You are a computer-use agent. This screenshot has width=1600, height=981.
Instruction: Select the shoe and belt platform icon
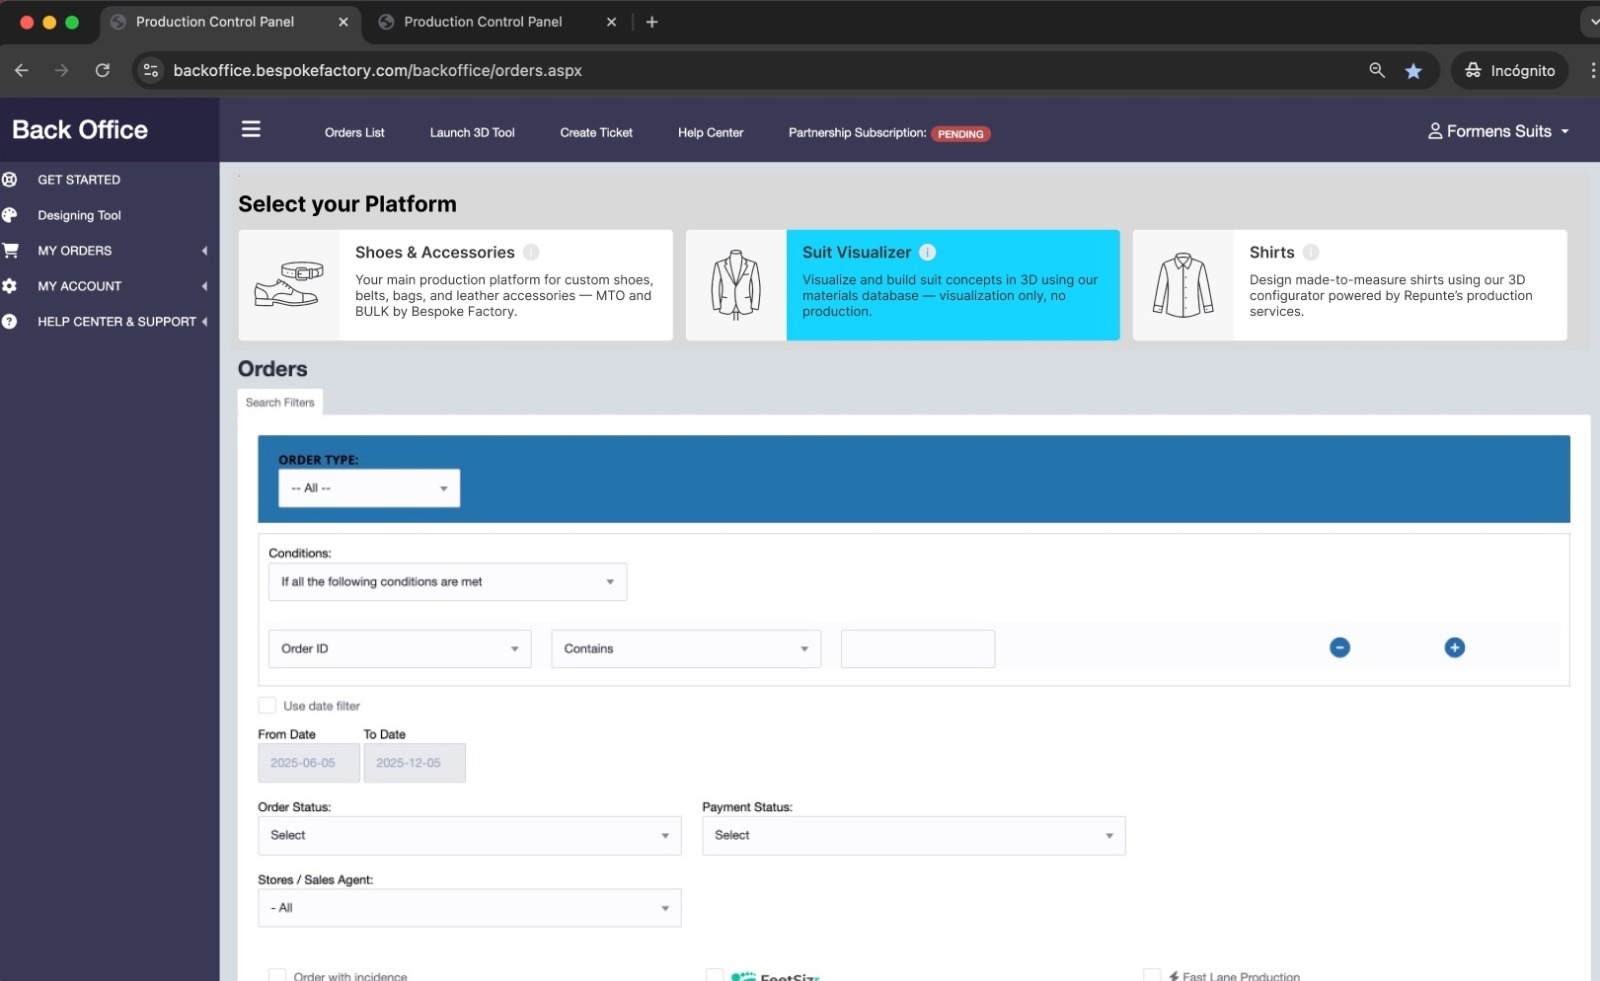pyautogui.click(x=289, y=285)
